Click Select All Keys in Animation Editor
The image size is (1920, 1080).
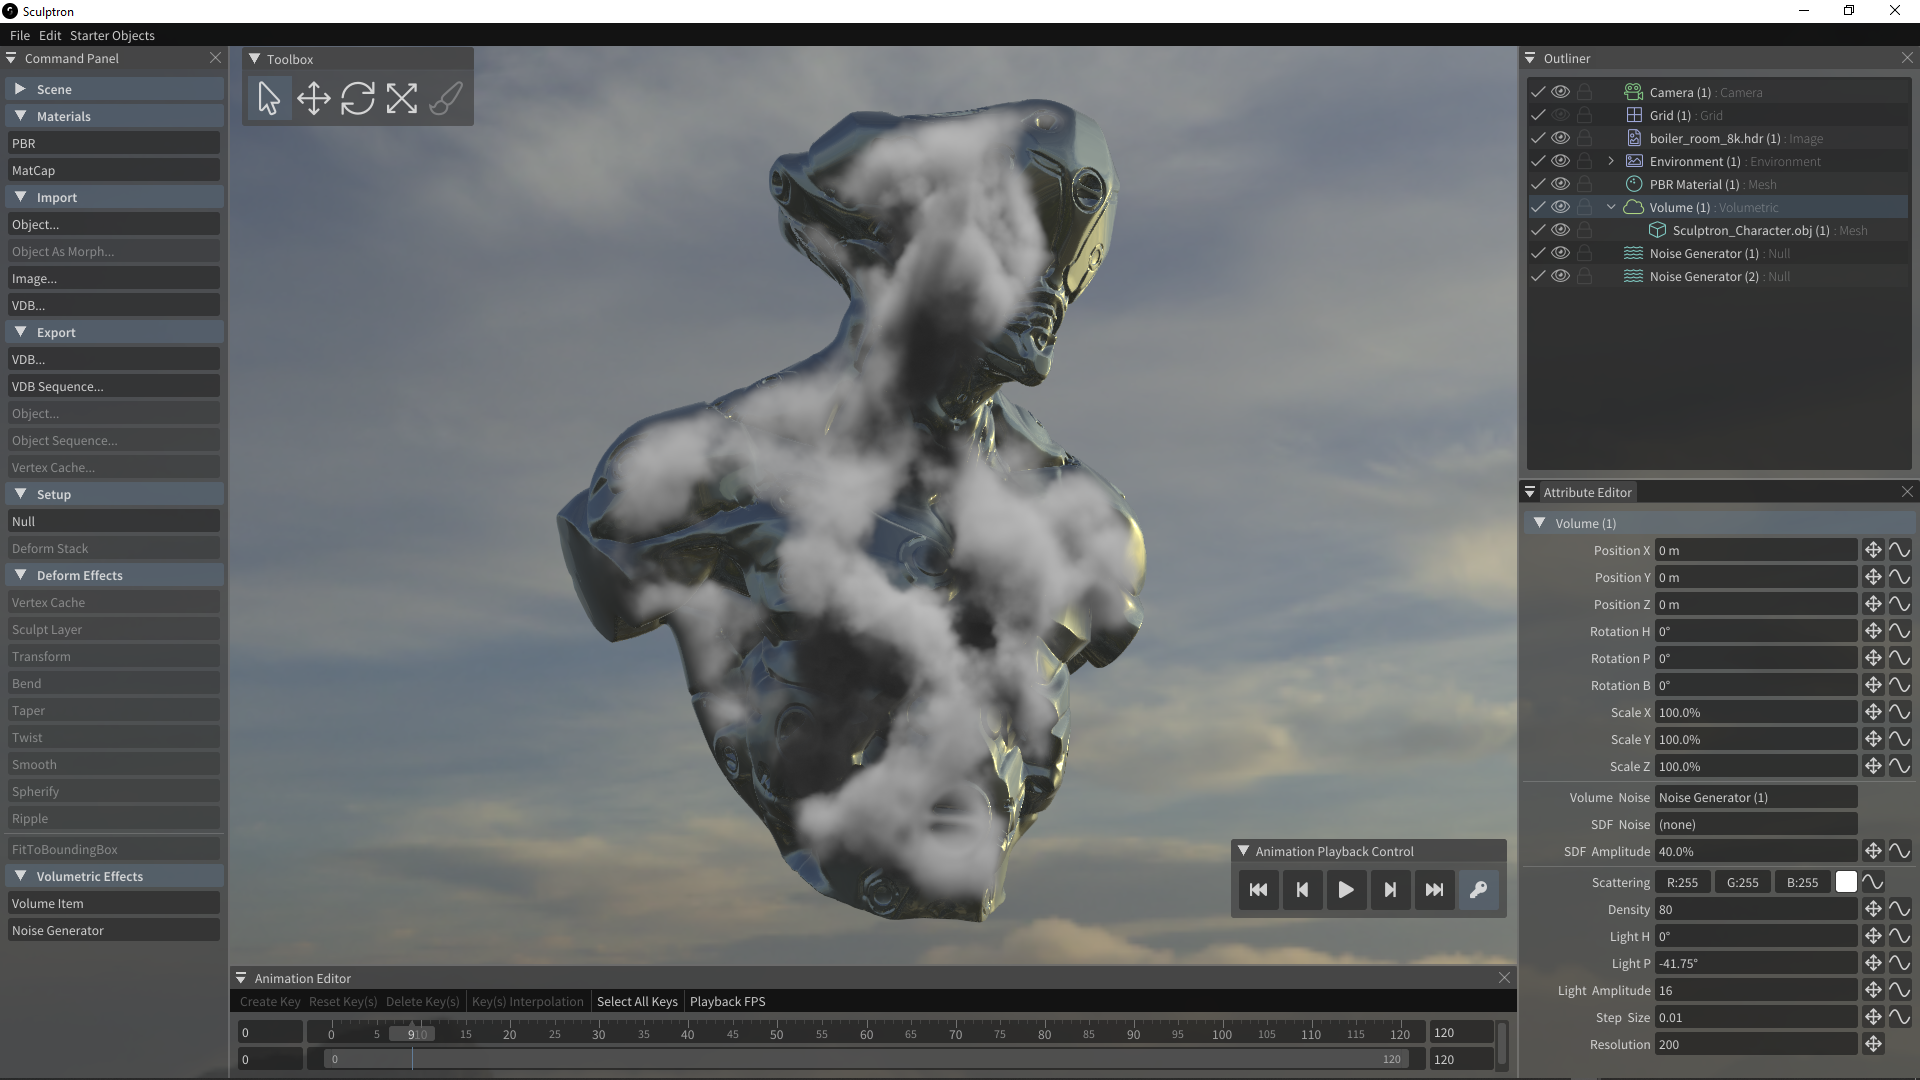click(x=637, y=1001)
